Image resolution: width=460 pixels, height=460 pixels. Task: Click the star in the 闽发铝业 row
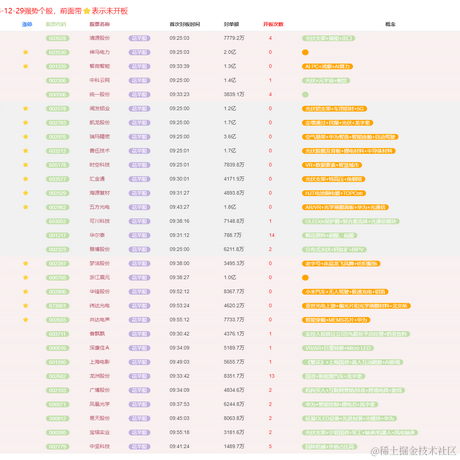[26, 109]
